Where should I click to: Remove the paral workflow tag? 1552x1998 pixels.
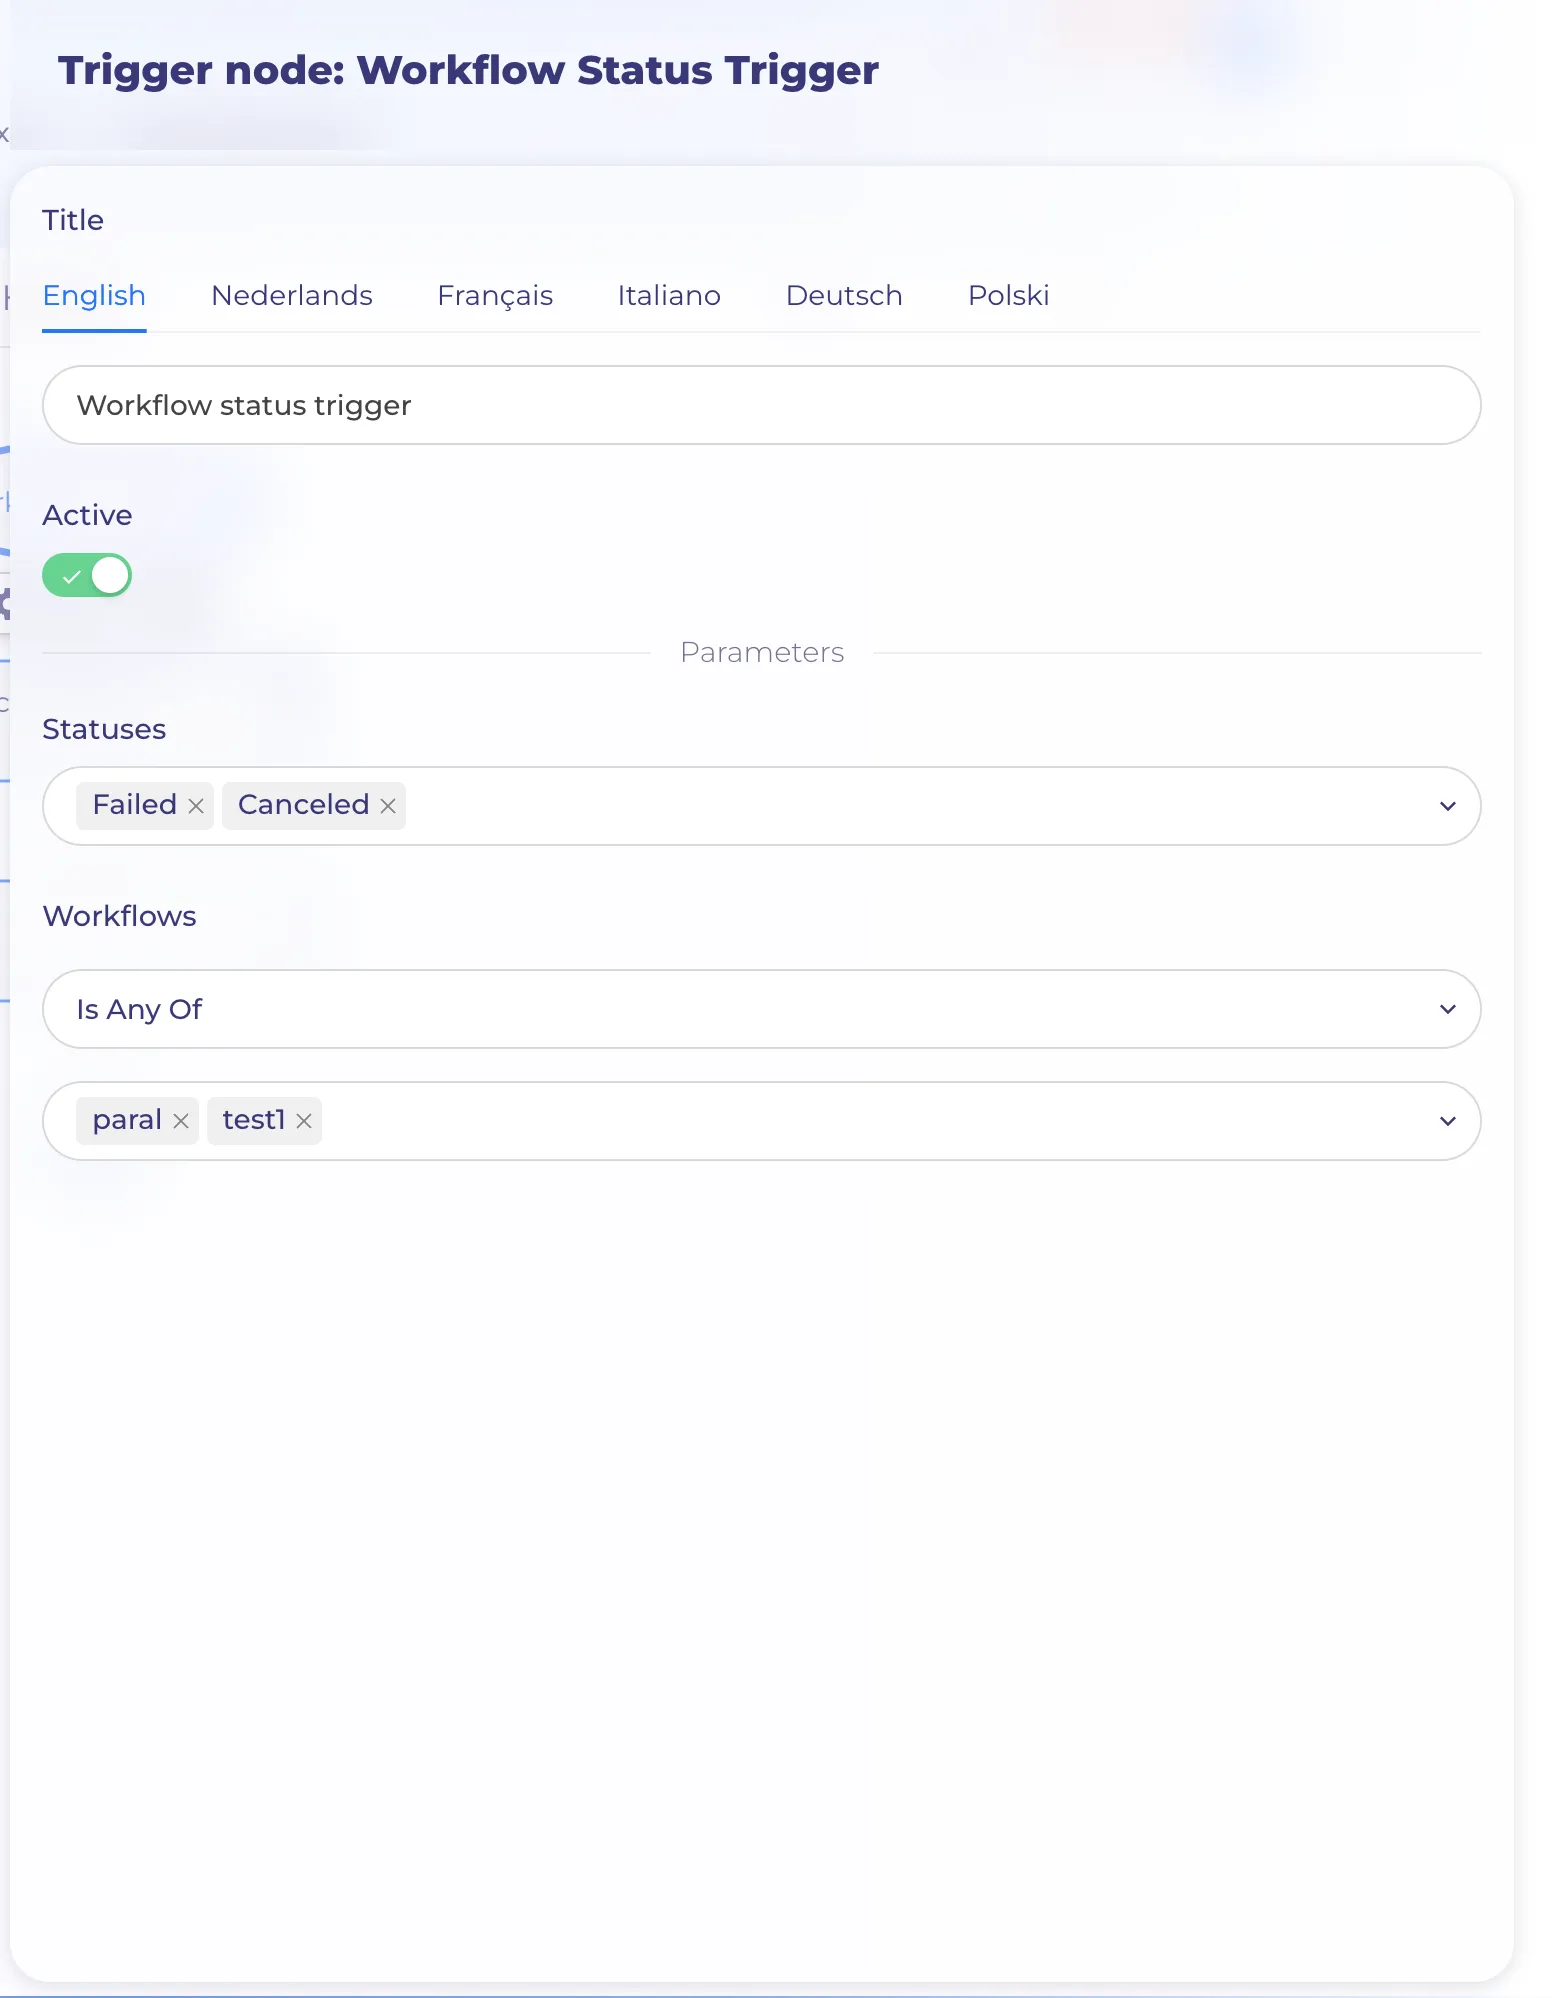point(181,1121)
